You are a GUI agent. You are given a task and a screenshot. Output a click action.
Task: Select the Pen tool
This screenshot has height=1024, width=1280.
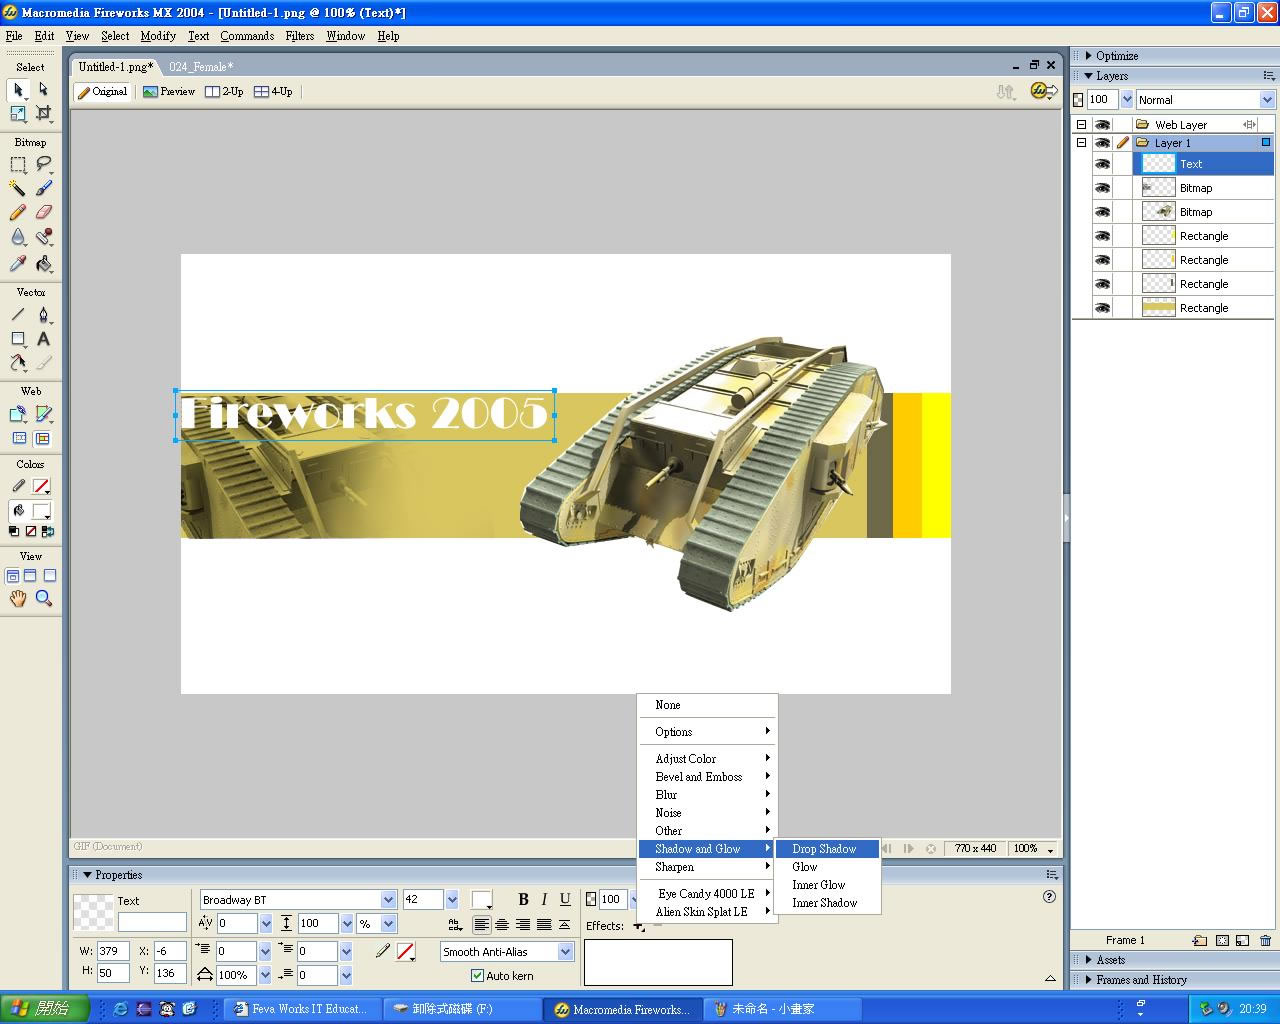[43, 315]
